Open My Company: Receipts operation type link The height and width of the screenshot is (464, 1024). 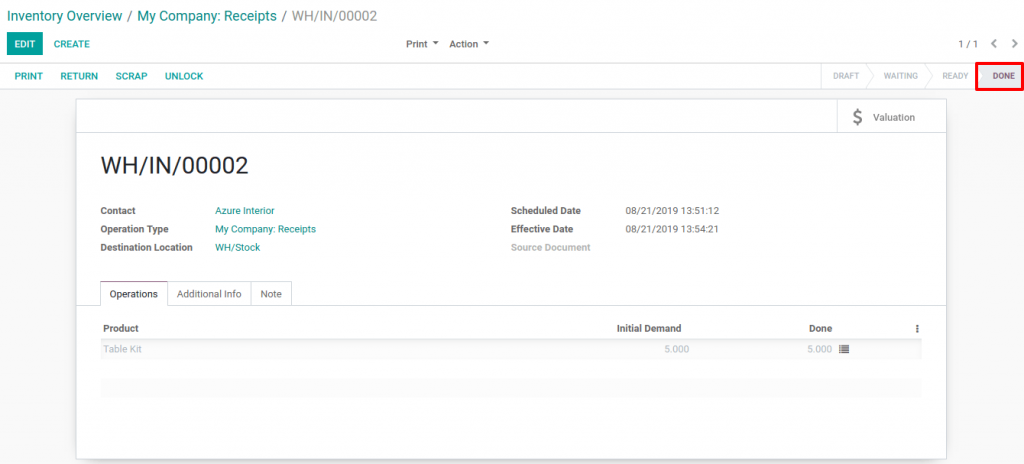(266, 229)
